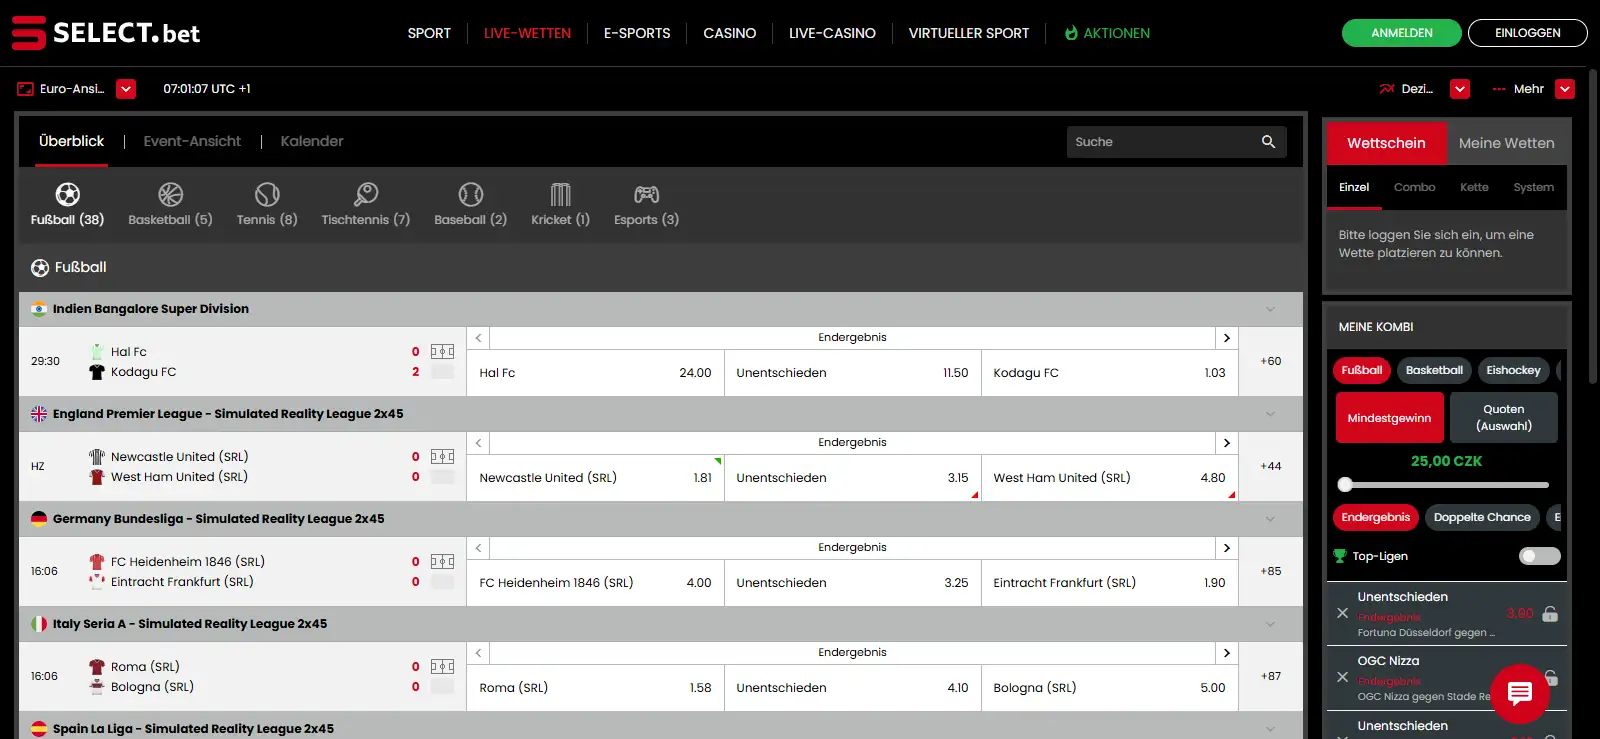
Task: Open pitch view for Roma match
Action: coord(442,667)
